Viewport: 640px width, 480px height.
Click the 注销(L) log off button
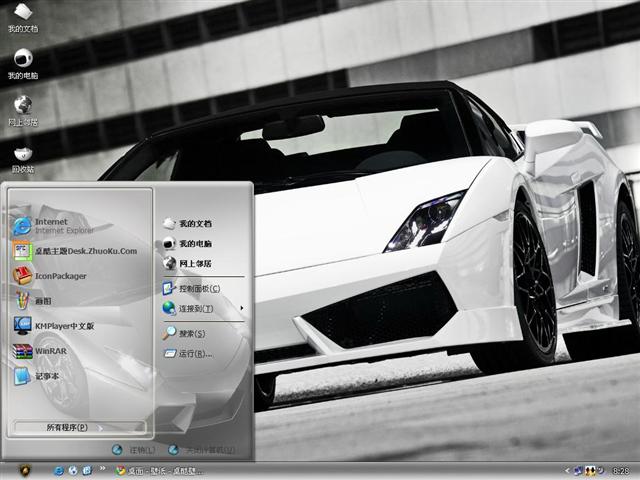pyautogui.click(x=134, y=450)
